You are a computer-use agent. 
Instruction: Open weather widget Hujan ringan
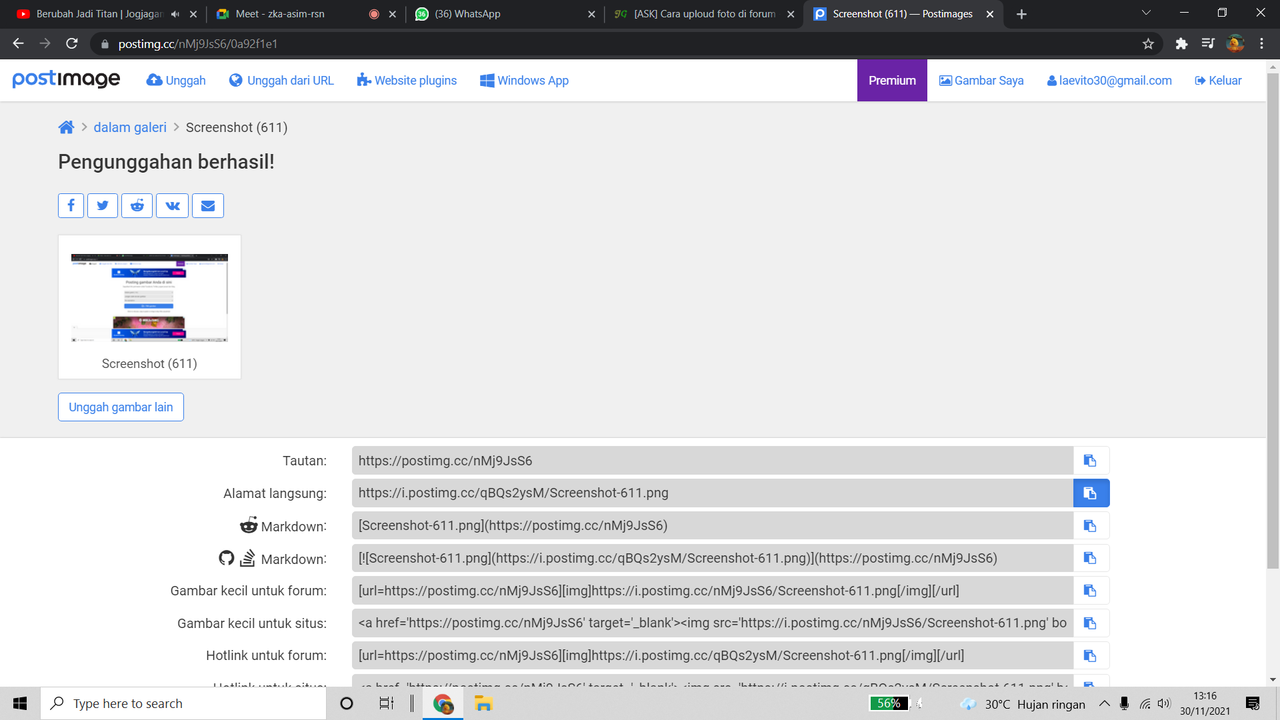click(1024, 704)
